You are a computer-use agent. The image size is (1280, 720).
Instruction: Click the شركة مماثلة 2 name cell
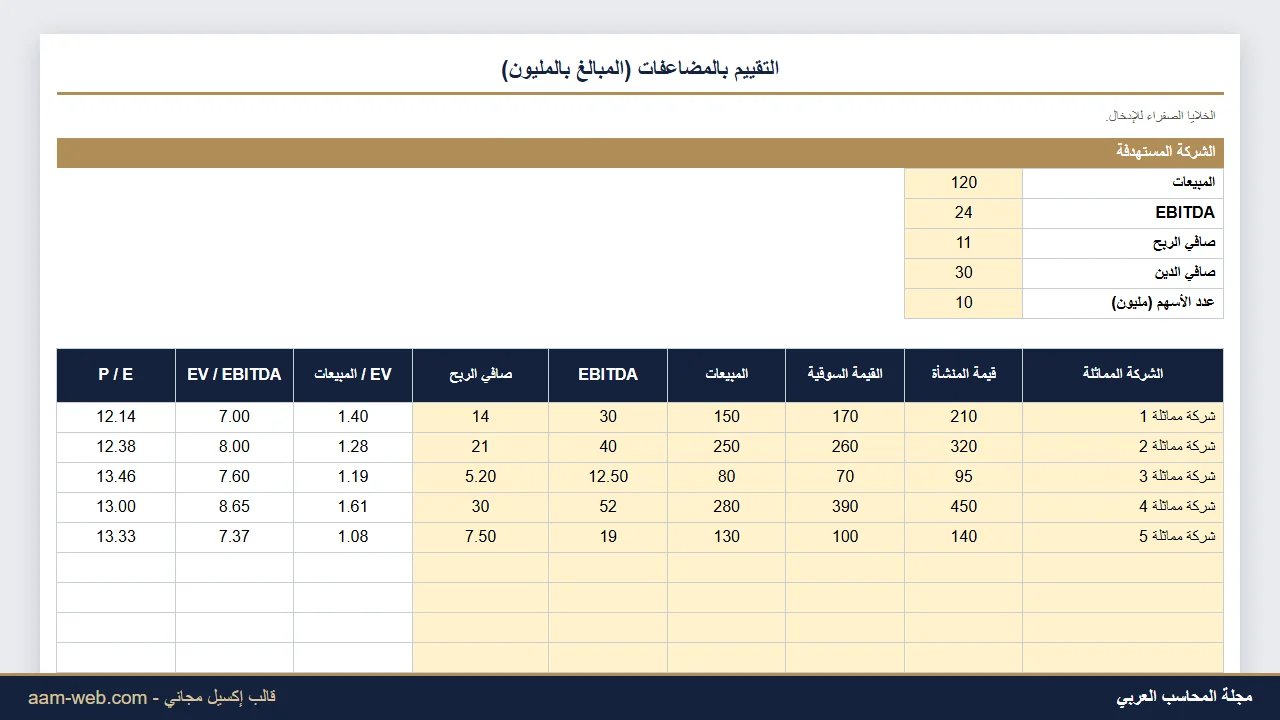click(1123, 447)
